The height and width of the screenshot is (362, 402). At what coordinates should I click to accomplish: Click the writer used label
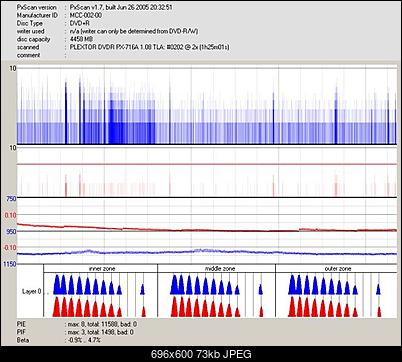[x=31, y=31]
